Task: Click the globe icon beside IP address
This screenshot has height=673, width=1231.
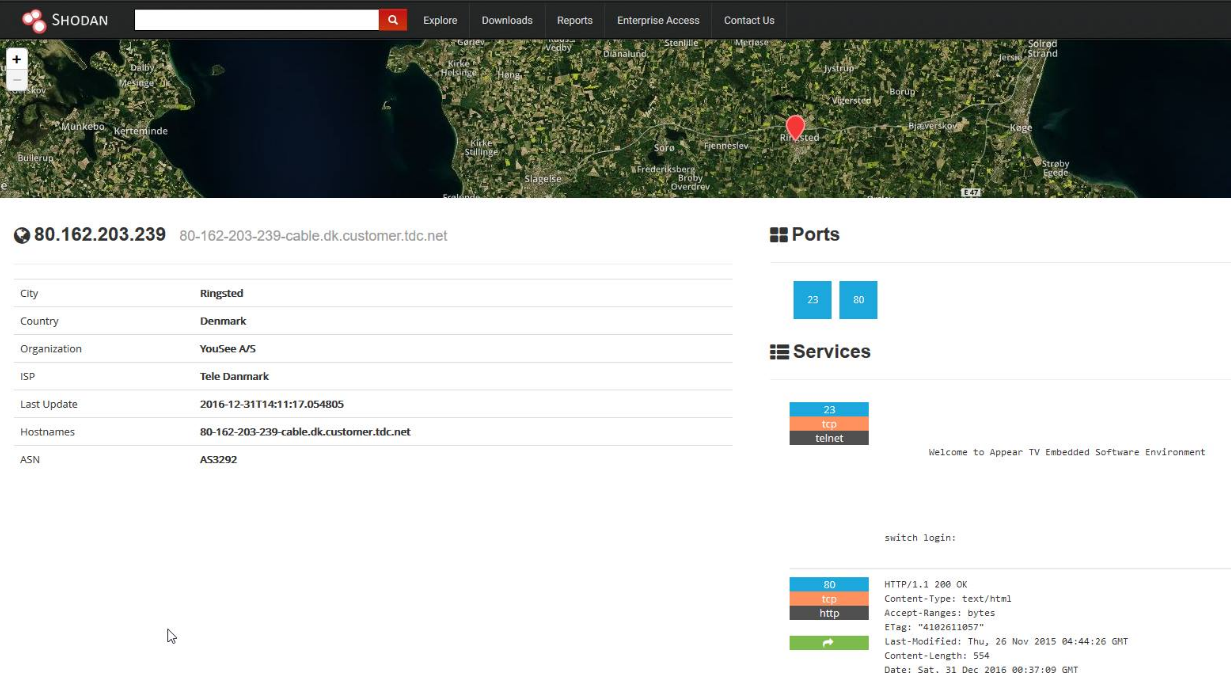Action: point(22,236)
